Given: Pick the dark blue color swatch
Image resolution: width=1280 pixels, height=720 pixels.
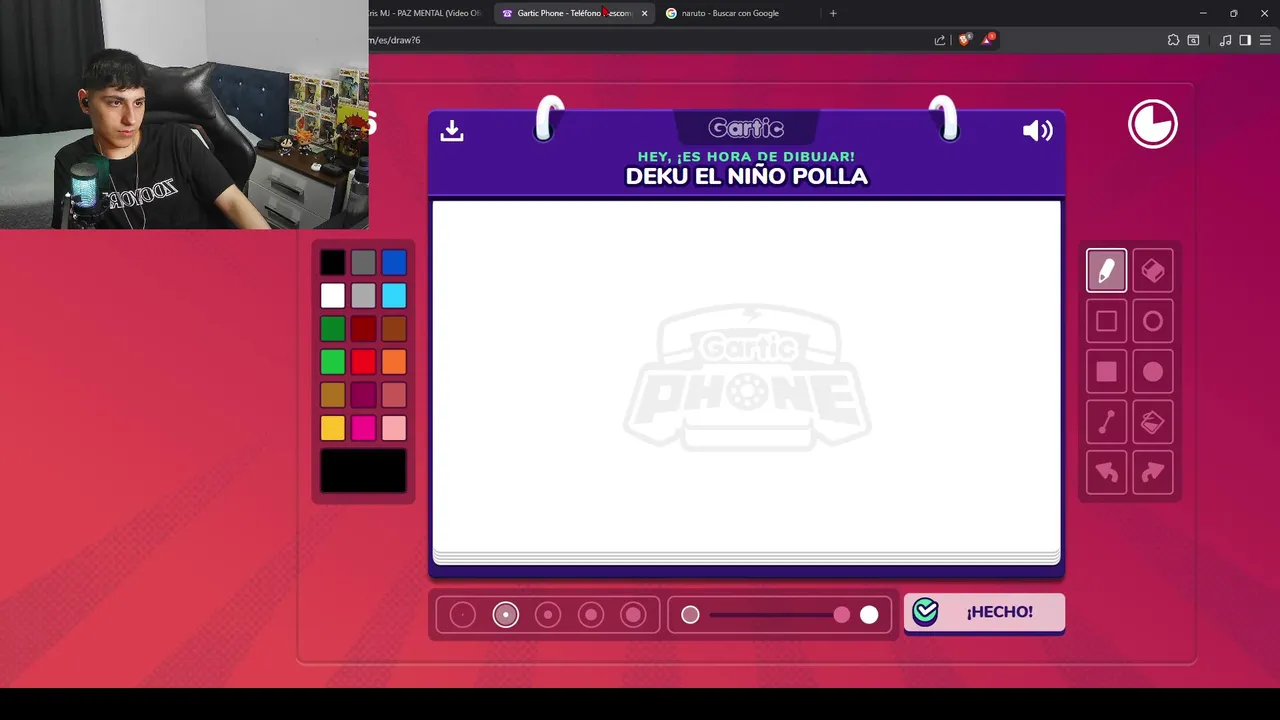Looking at the screenshot, I should click(394, 263).
